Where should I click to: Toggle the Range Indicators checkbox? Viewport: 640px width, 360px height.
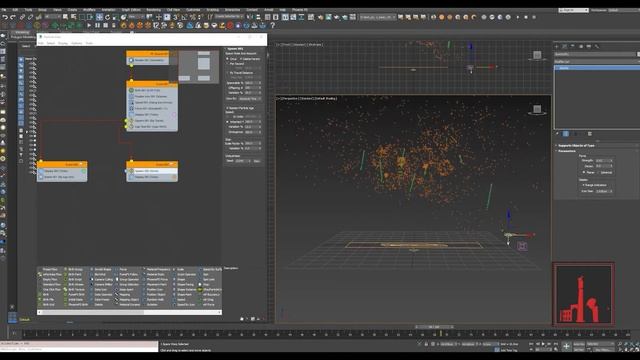click(x=584, y=185)
